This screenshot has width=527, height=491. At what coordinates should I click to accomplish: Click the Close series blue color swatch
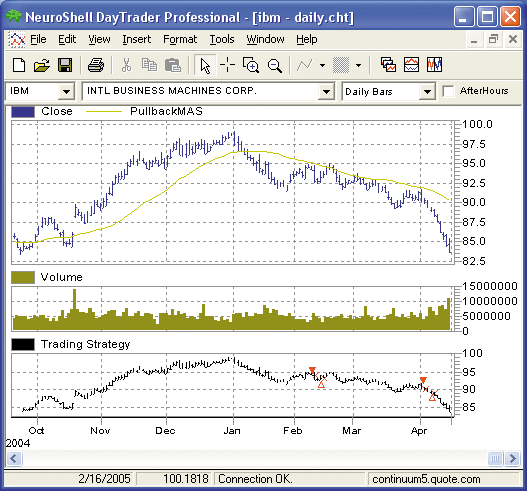(23, 112)
